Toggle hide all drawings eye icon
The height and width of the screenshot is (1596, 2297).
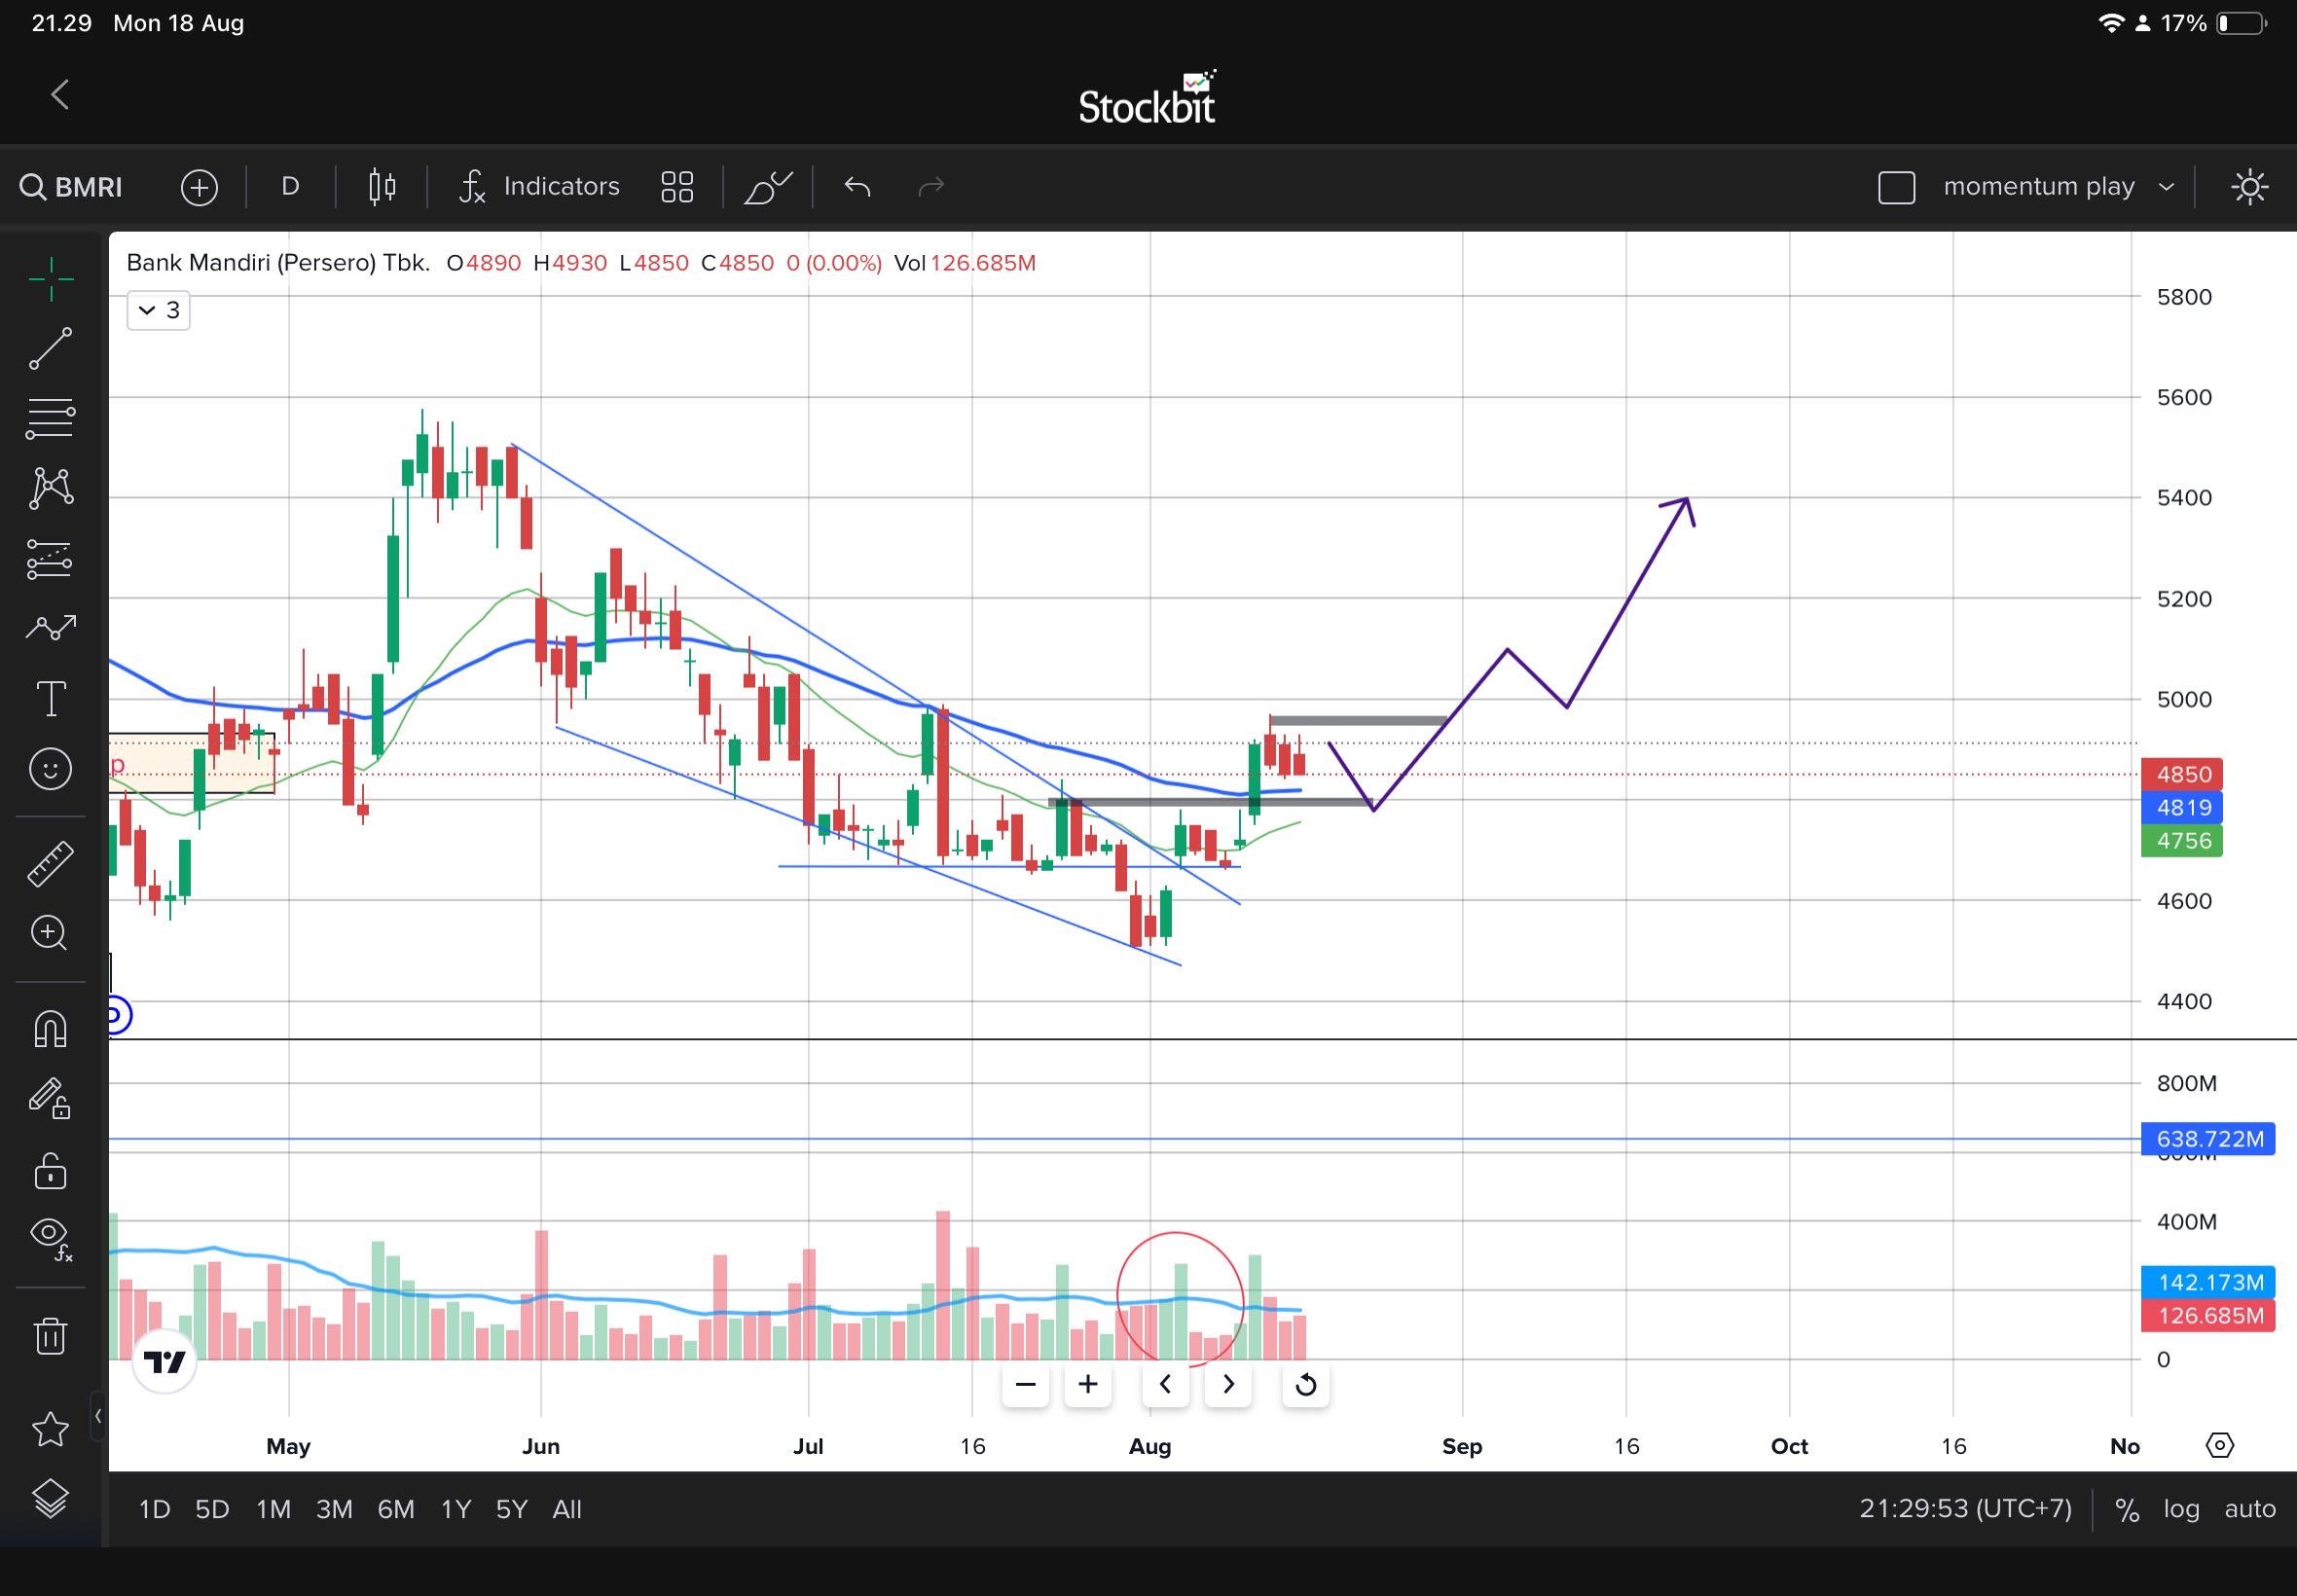click(x=50, y=1239)
